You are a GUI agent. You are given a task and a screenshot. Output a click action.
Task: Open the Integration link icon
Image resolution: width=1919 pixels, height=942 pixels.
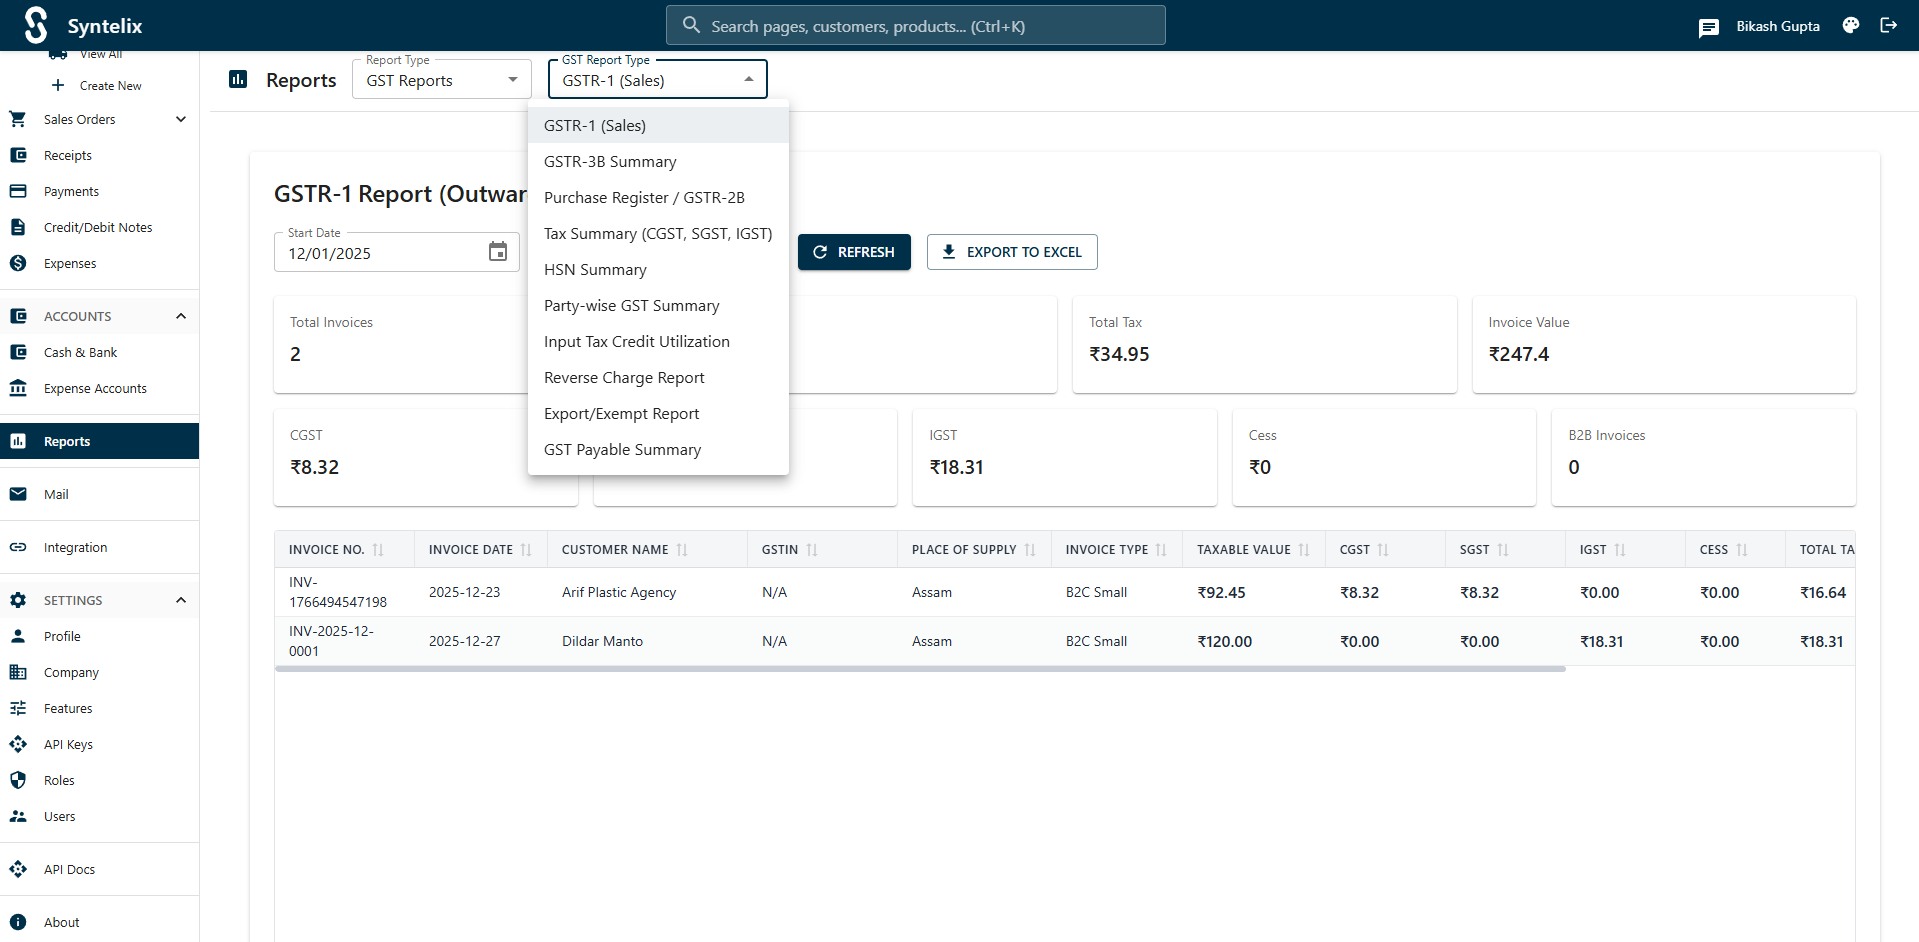pos(18,547)
